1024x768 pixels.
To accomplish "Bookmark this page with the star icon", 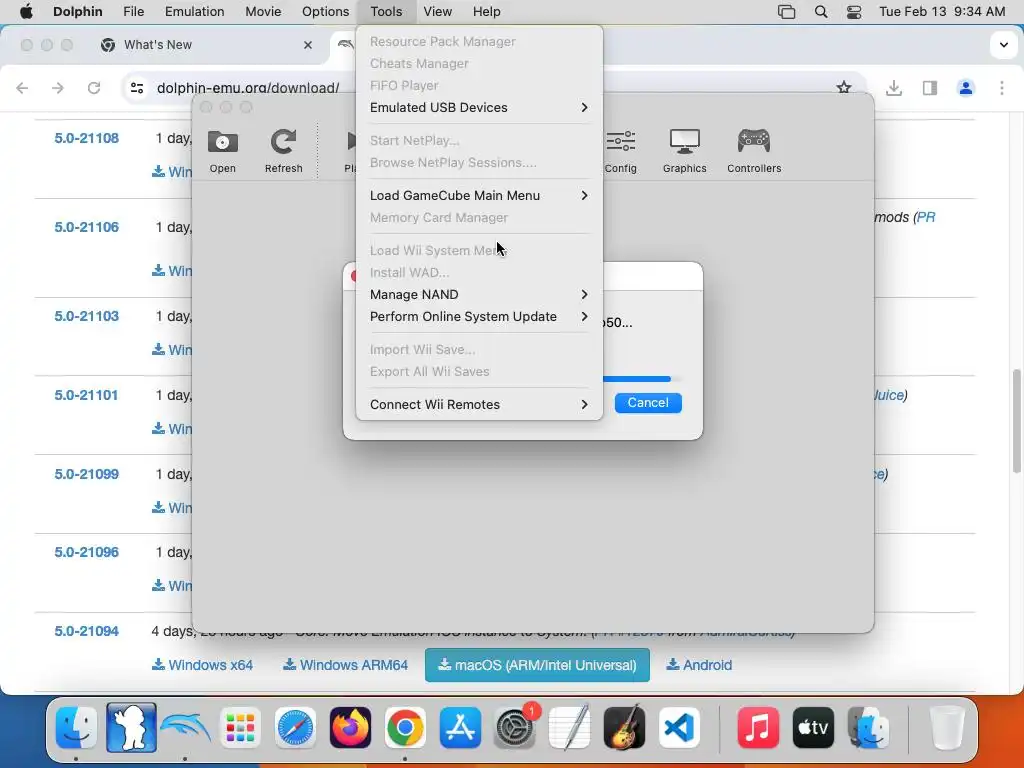I will [844, 88].
